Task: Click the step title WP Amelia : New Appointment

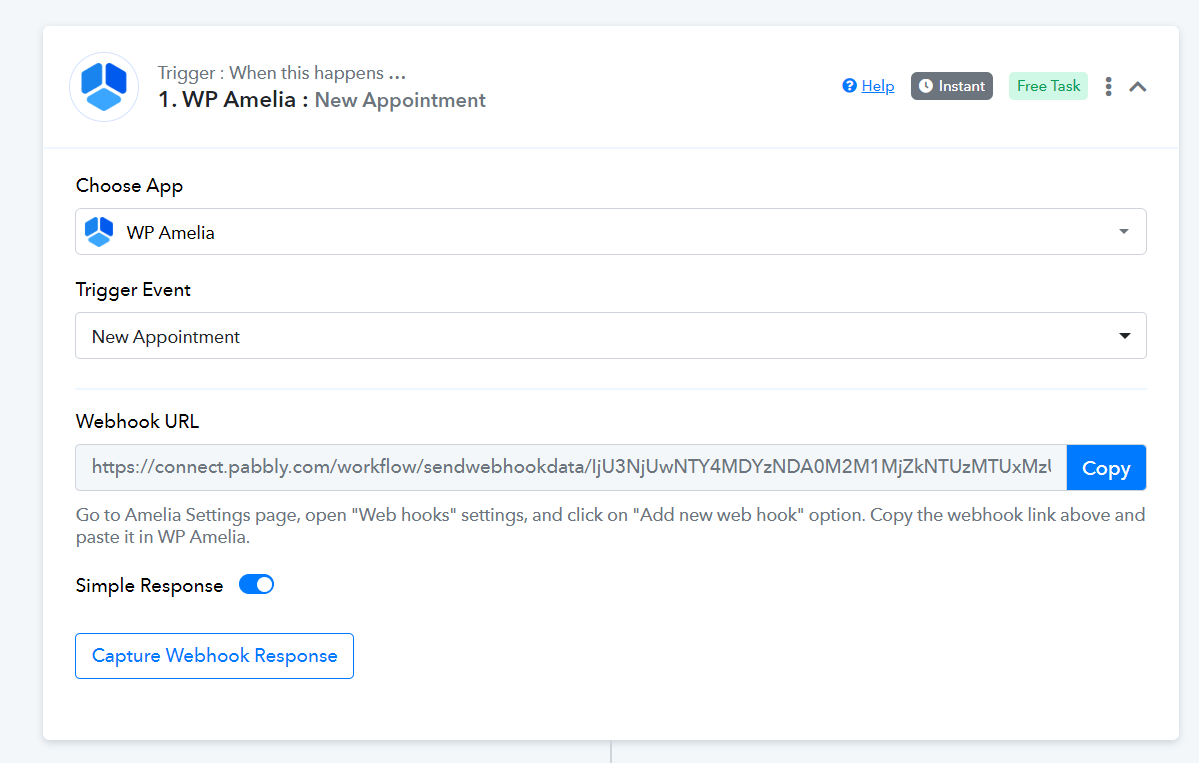Action: click(322, 100)
